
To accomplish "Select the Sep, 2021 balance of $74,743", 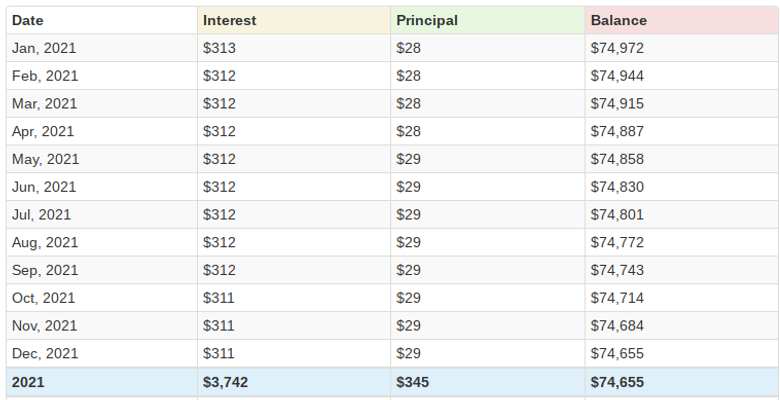I will point(617,270).
